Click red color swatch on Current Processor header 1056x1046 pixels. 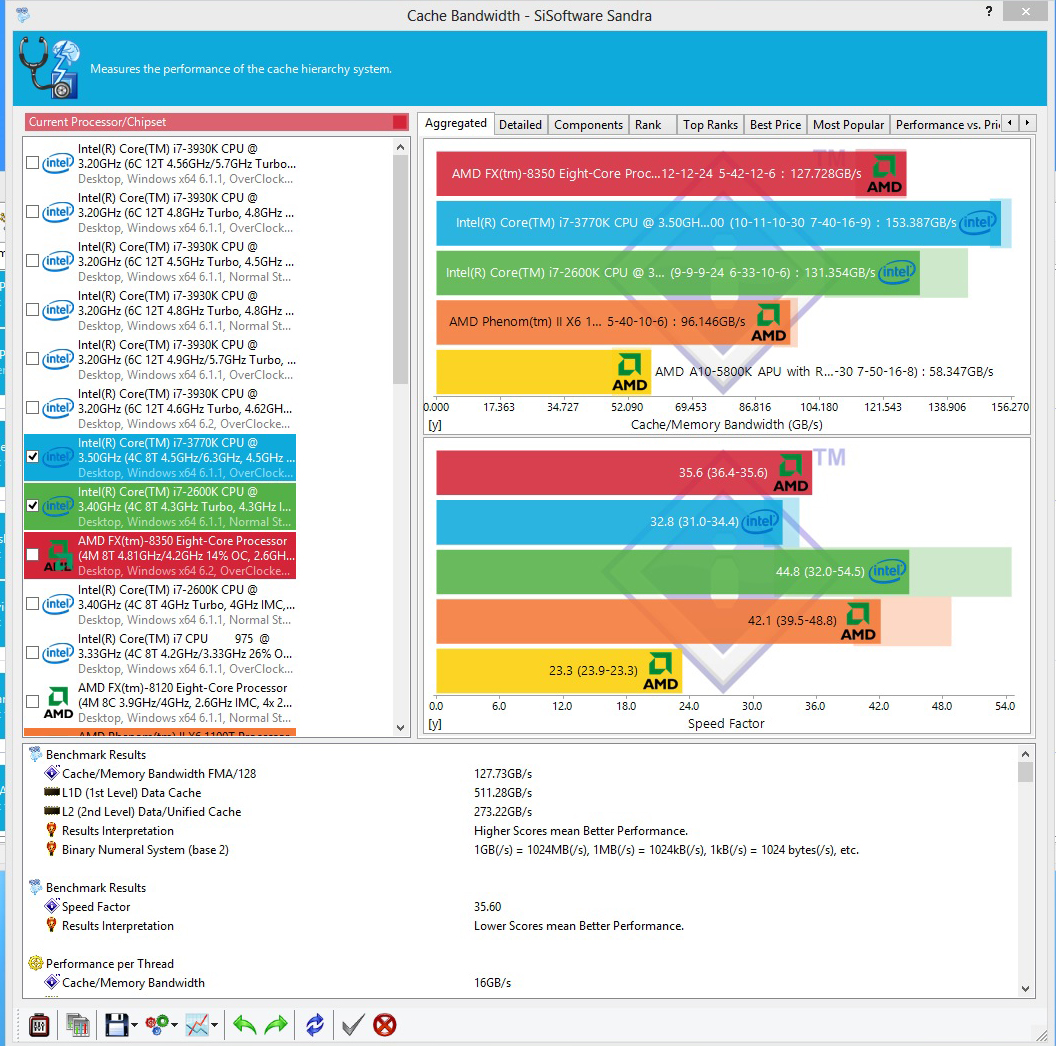coord(399,122)
